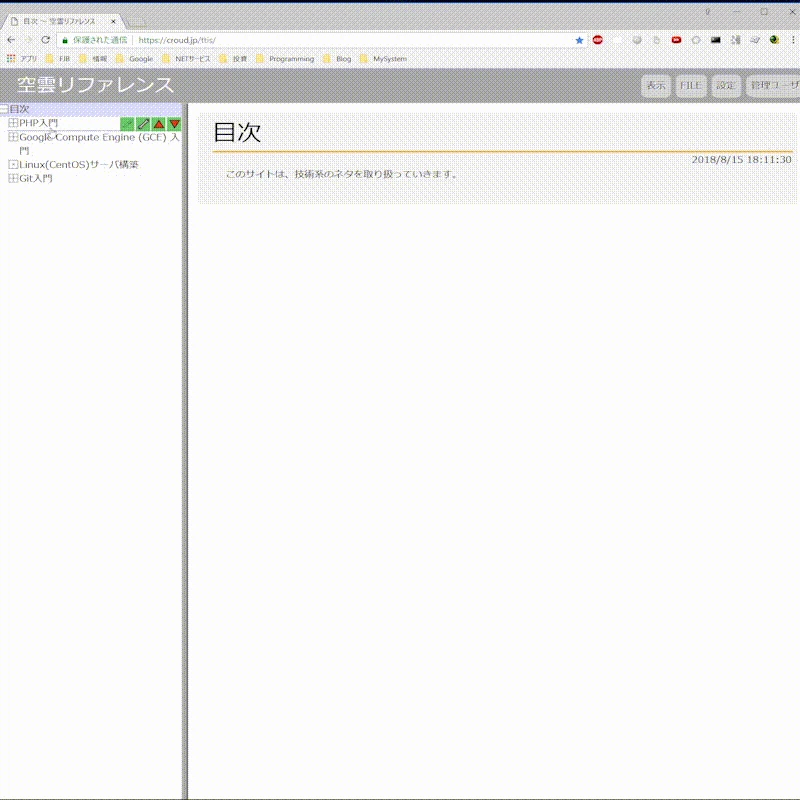The width and height of the screenshot is (800, 800).
Task: Select Git入門 in the tree
Action: pyautogui.click(x=36, y=178)
